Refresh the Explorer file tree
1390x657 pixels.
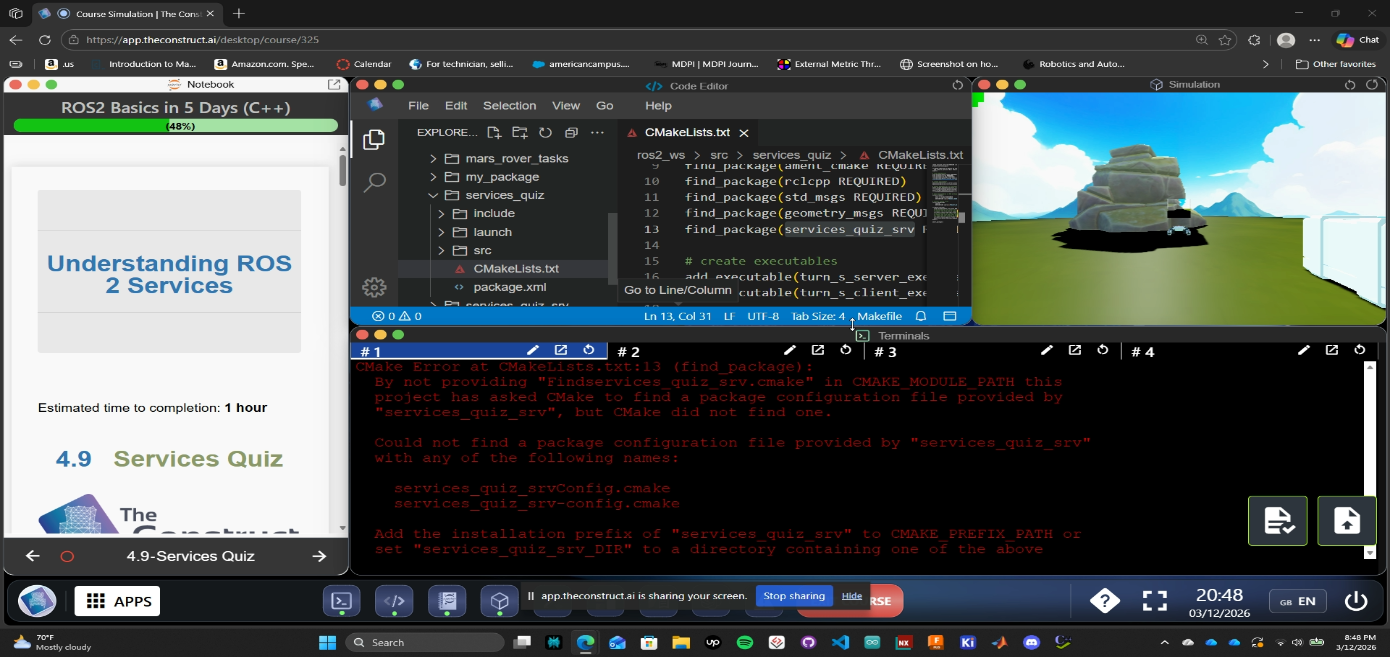point(545,132)
